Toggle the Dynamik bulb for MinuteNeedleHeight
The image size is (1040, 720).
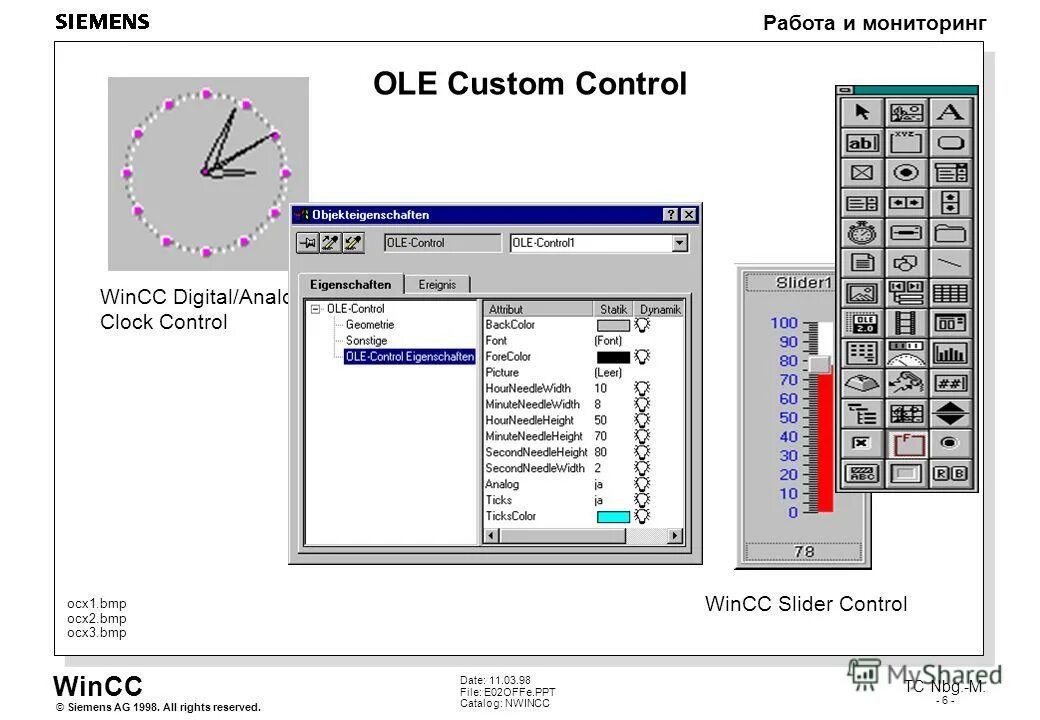click(x=642, y=436)
